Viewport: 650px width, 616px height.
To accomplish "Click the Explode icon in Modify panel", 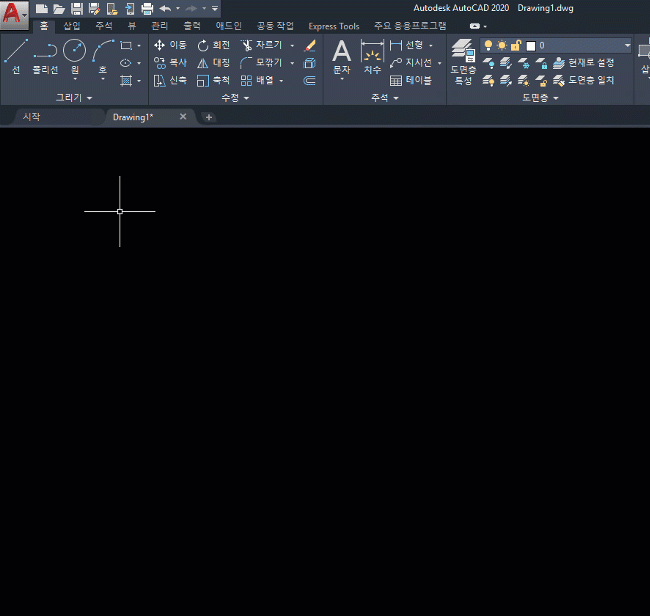I will (x=310, y=63).
